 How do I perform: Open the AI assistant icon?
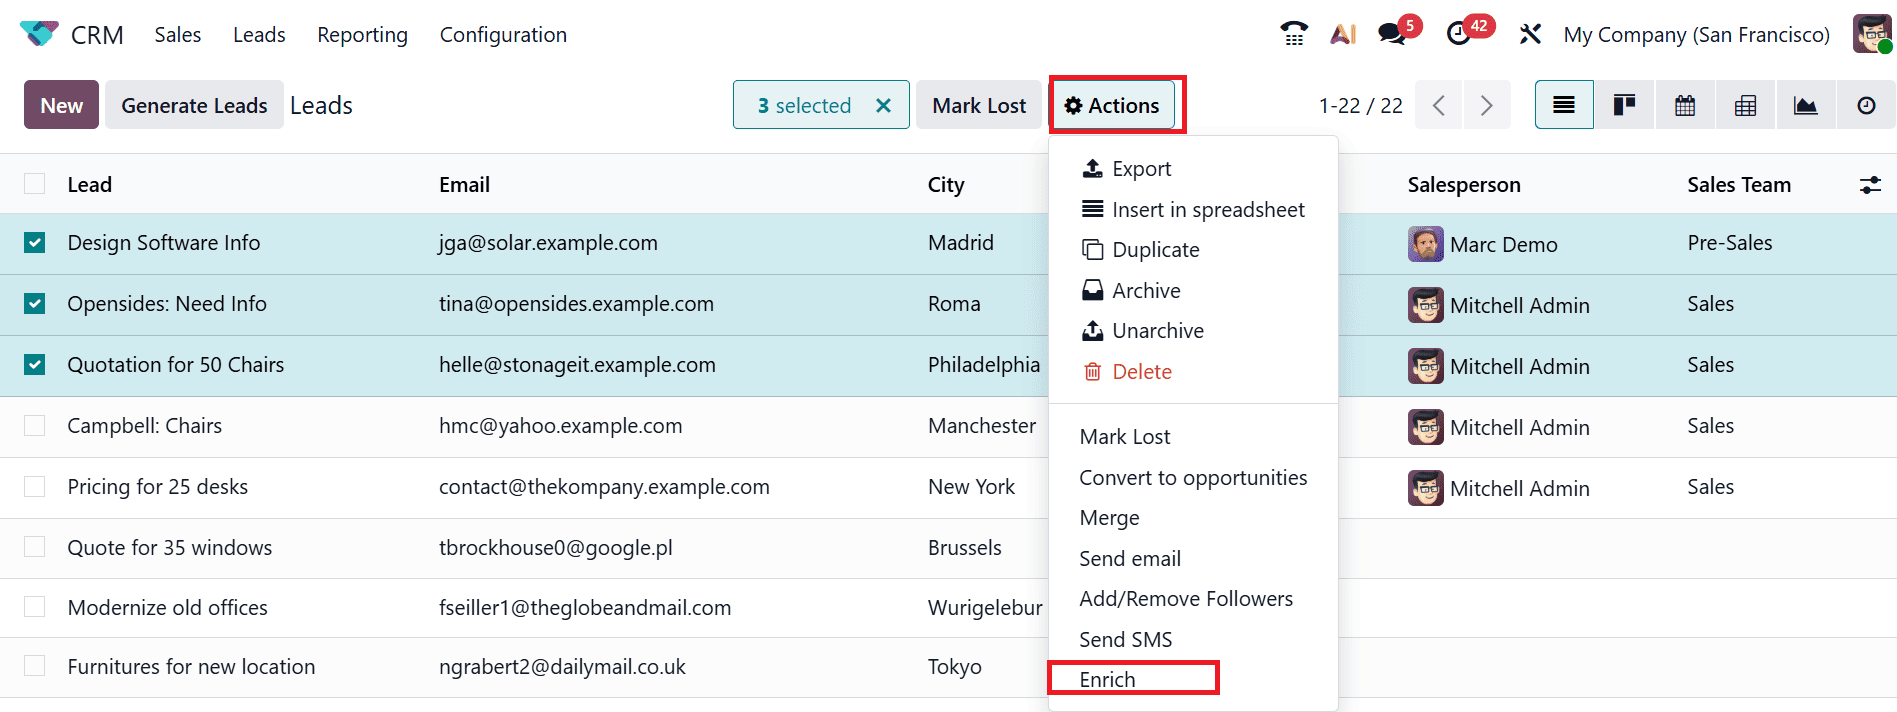[x=1343, y=34]
